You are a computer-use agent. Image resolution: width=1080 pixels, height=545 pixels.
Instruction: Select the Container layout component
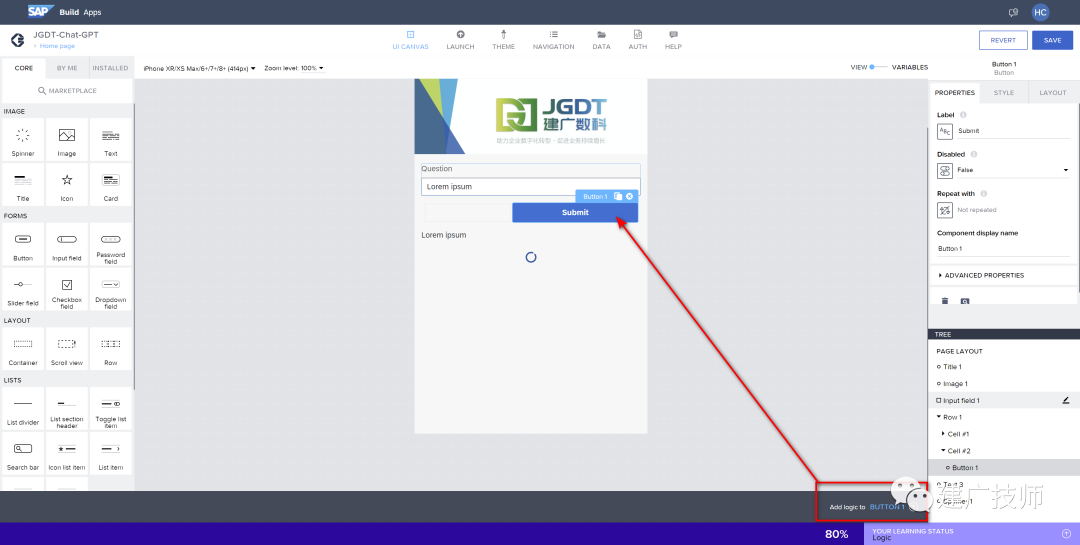pos(23,349)
